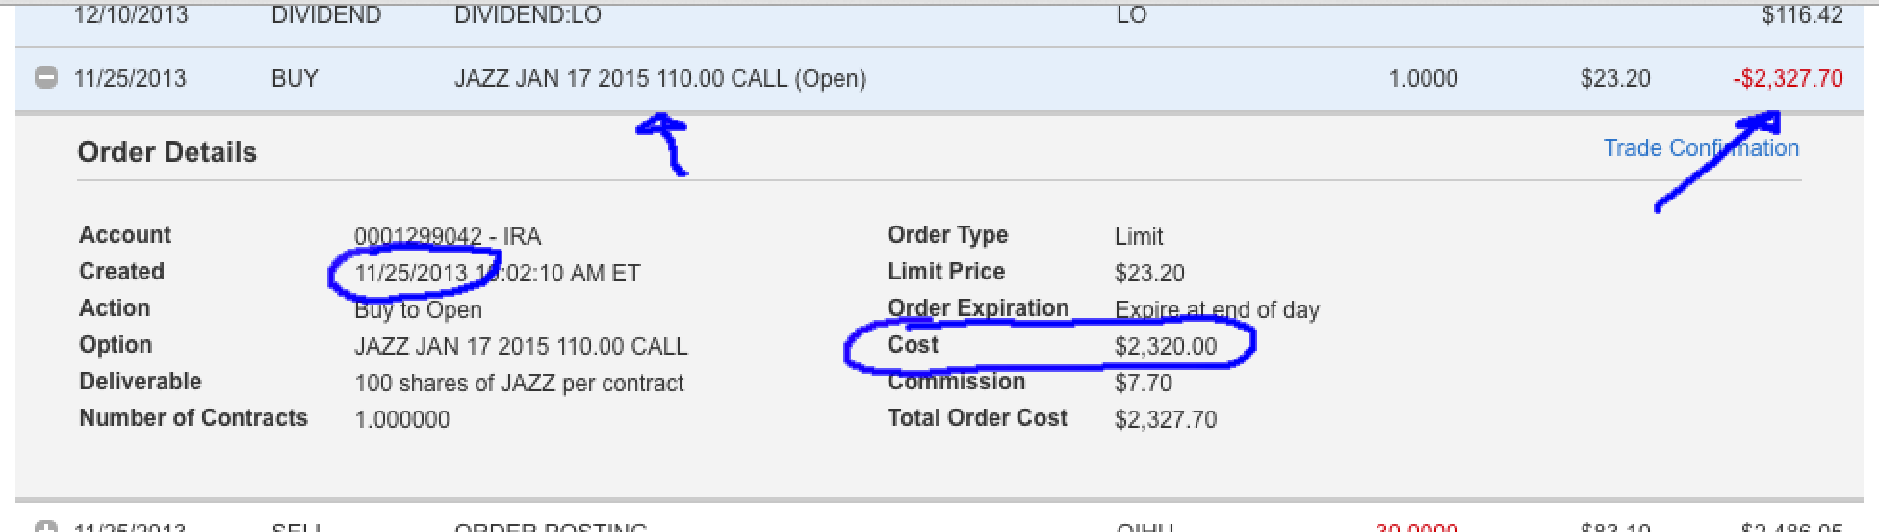
Task: Click the Order Details heading
Action: pyautogui.click(x=167, y=152)
